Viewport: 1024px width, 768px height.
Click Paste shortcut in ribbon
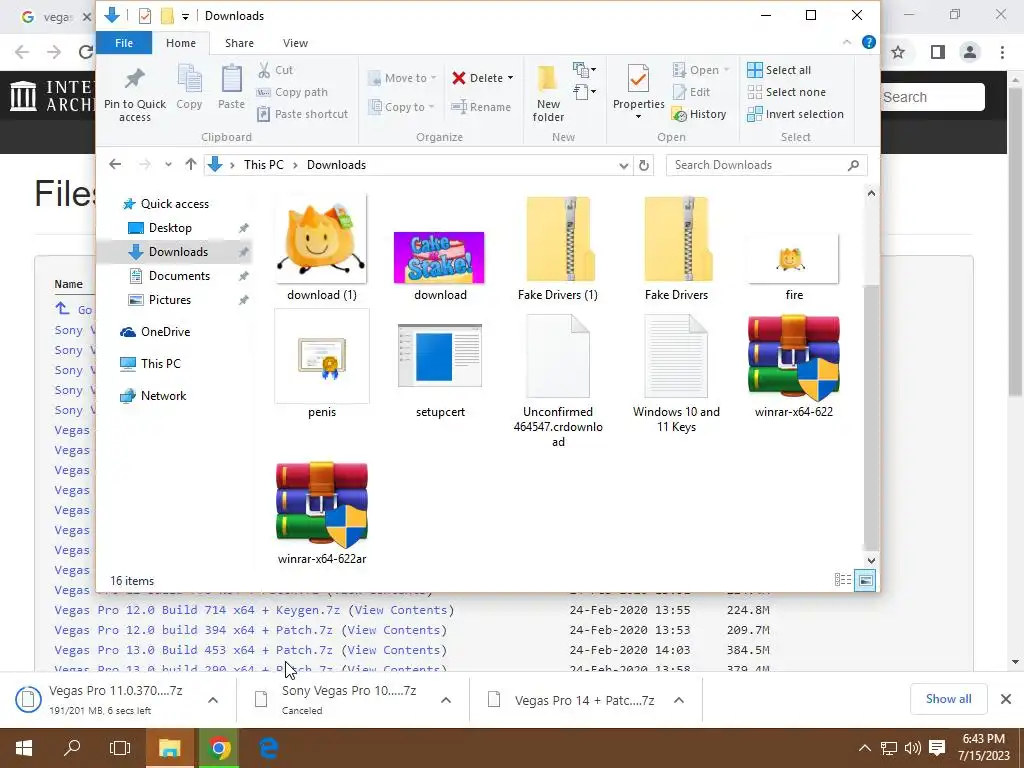point(302,114)
